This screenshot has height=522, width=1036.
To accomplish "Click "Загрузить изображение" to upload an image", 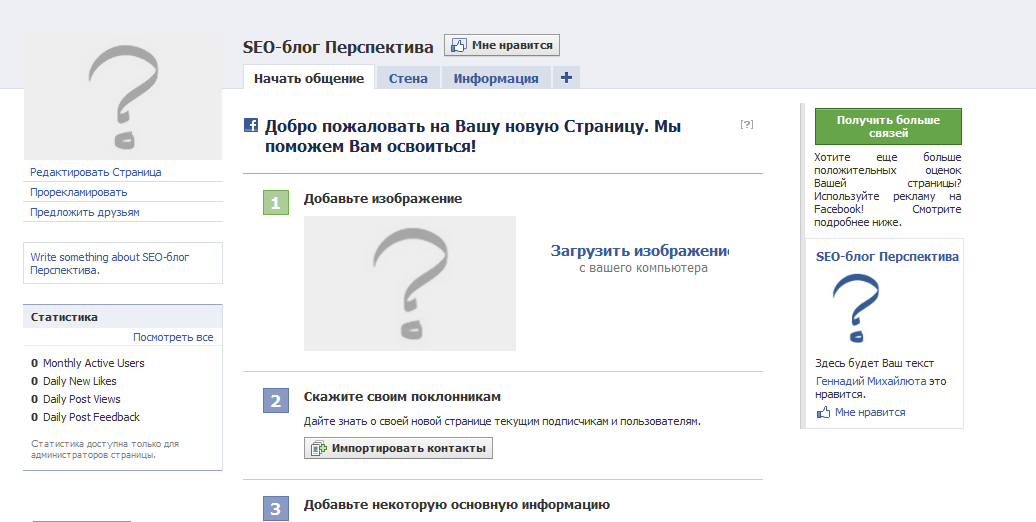I will pos(640,250).
